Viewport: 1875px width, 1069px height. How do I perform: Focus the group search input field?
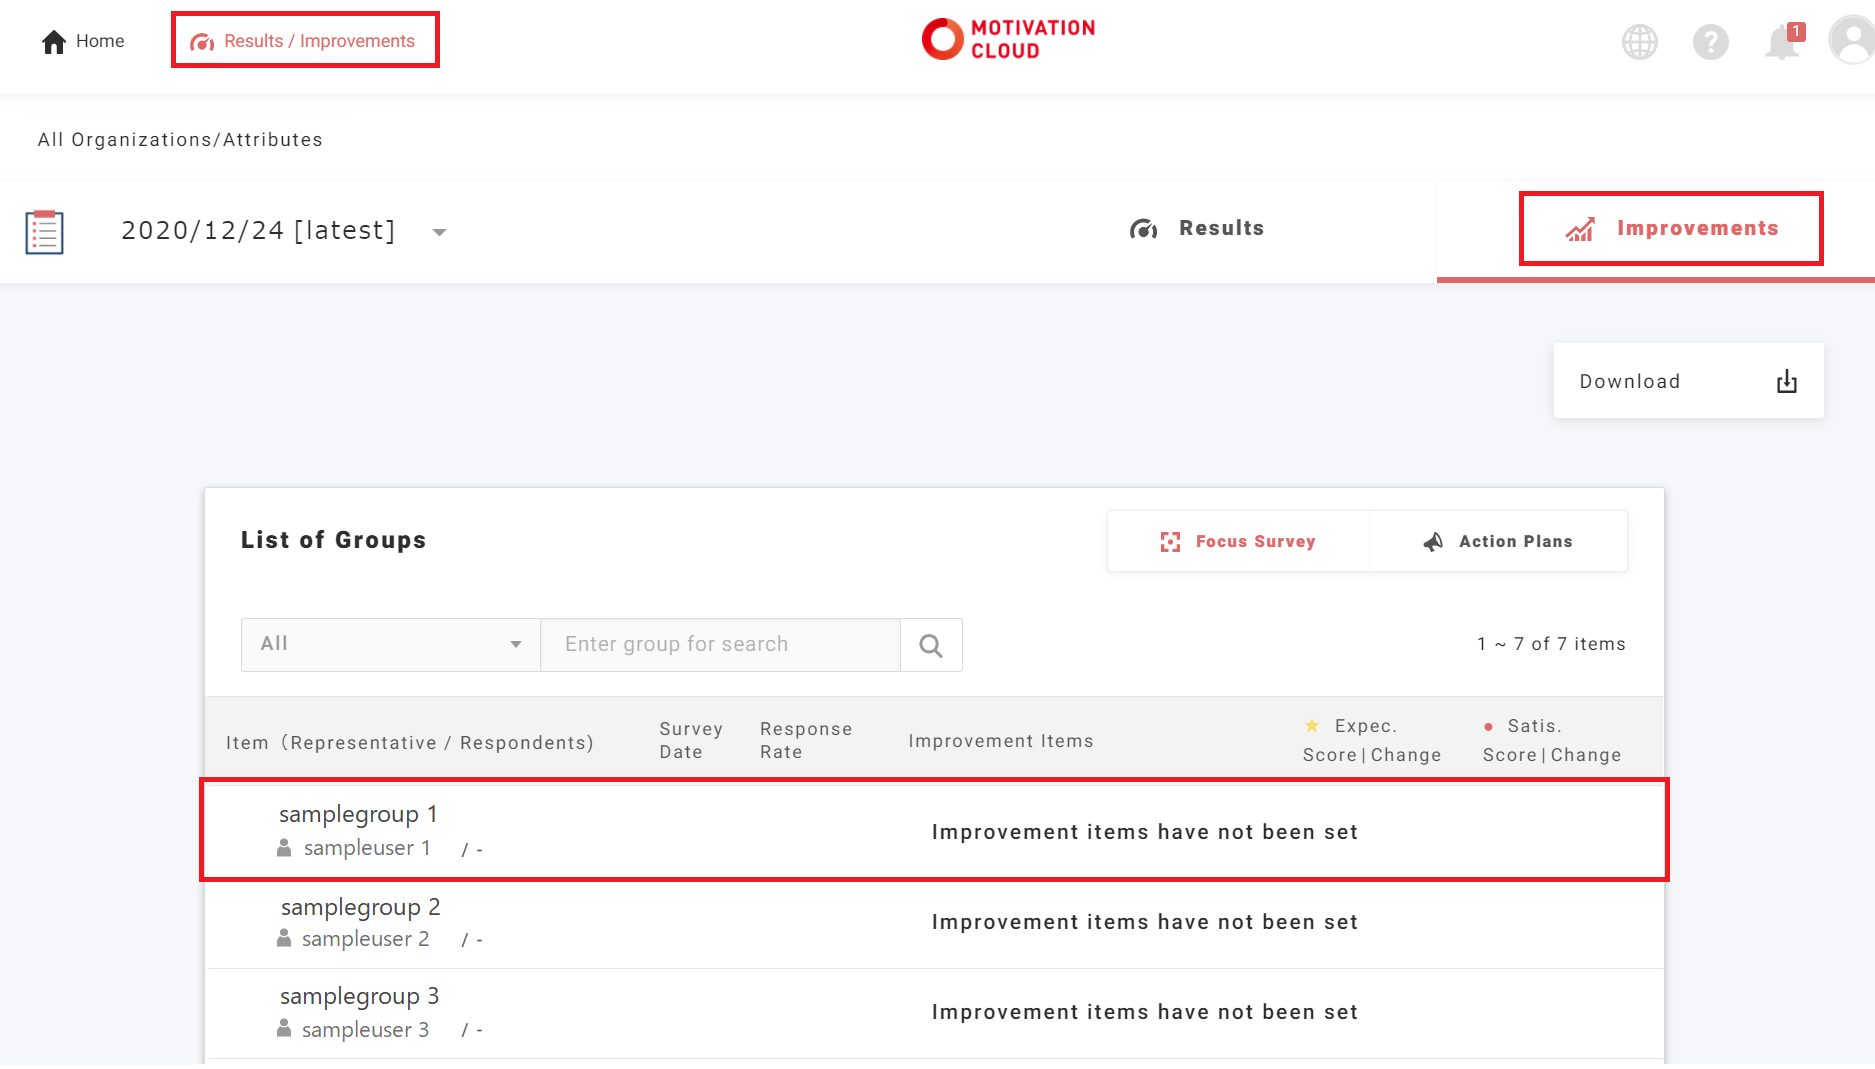[x=720, y=645]
